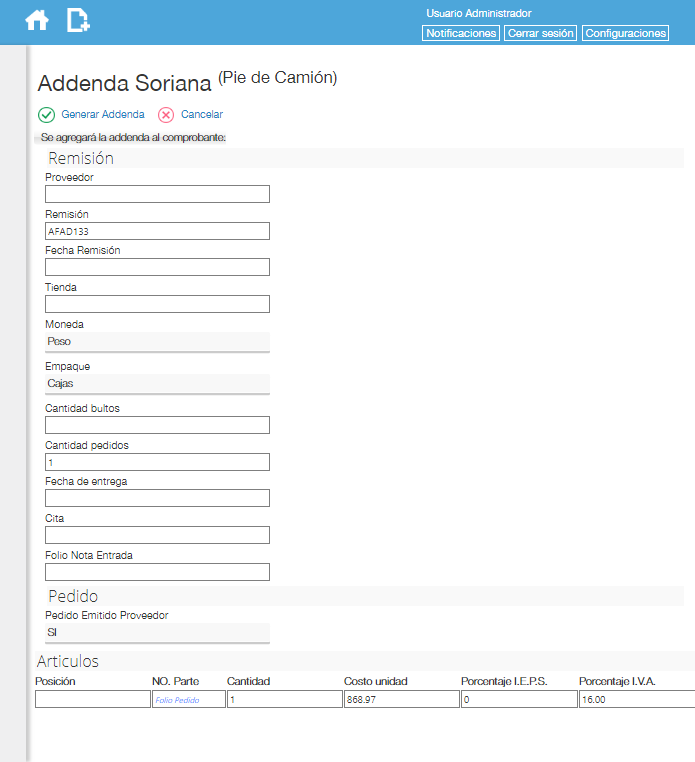Focus the Fecha Remisión field
The height and width of the screenshot is (762, 695).
pyautogui.click(x=157, y=267)
